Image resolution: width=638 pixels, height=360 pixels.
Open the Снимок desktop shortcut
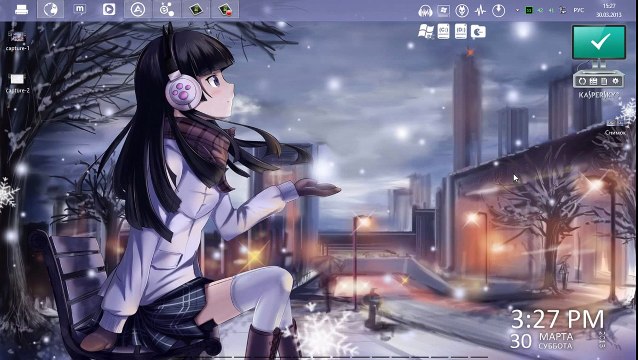[x=615, y=127]
